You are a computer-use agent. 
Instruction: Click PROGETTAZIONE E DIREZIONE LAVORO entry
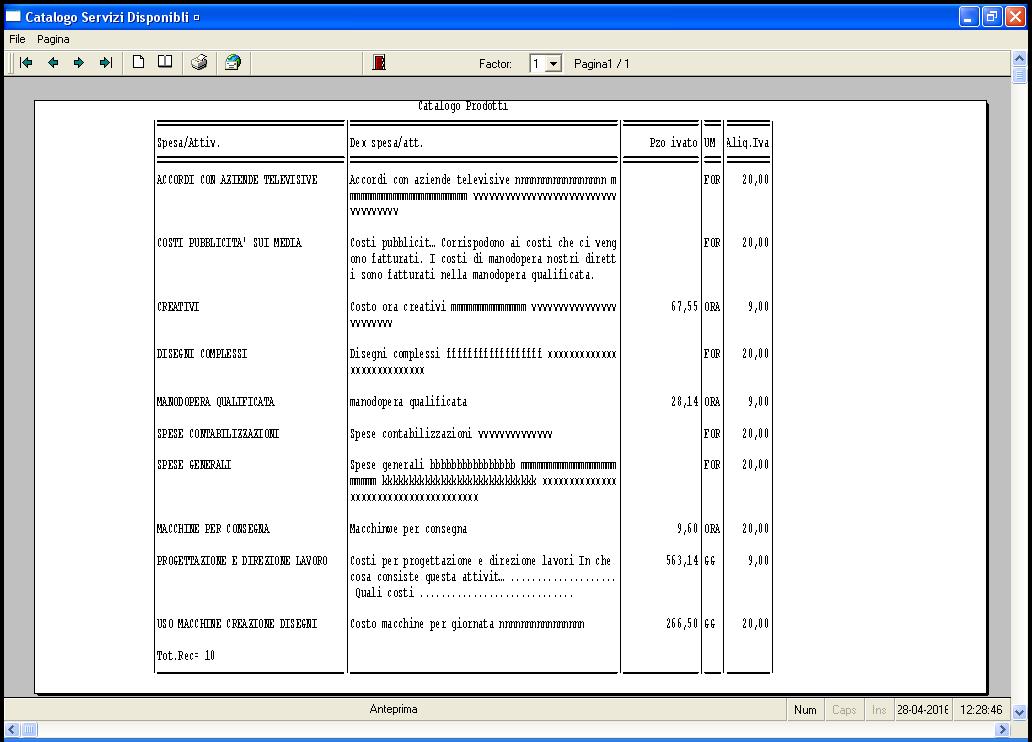tap(242, 561)
